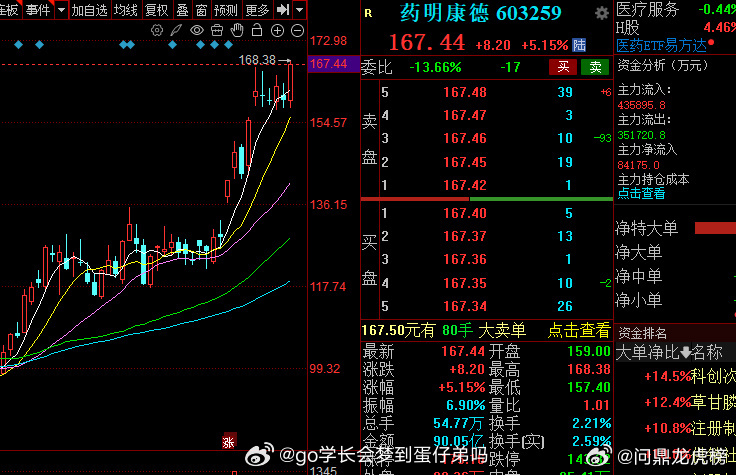Click the 委比 -13.66% value
Viewport: 736px width, 475px height.
(x=435, y=68)
